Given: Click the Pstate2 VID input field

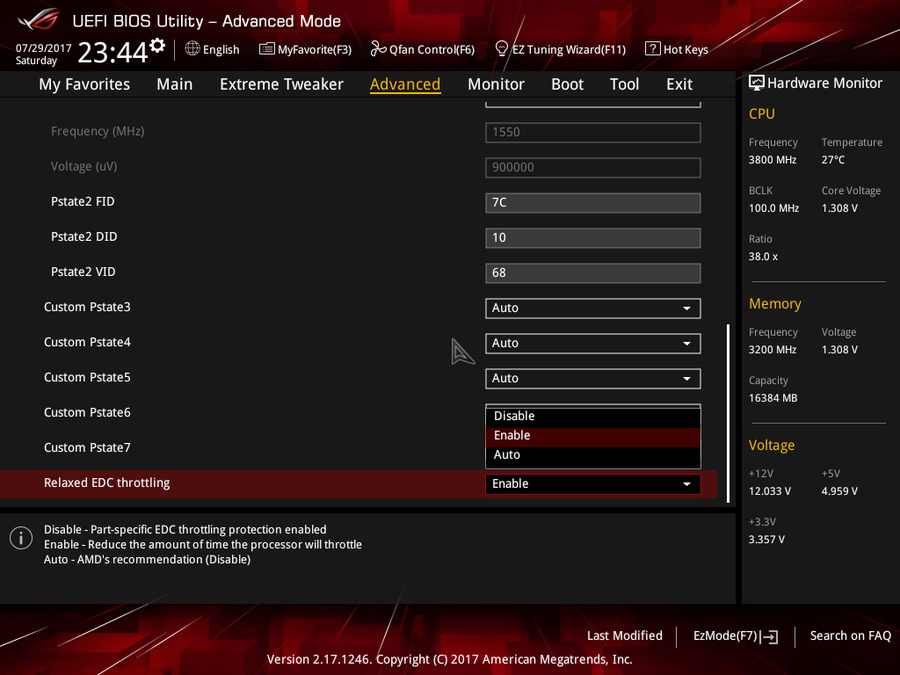Looking at the screenshot, I should click(593, 273).
